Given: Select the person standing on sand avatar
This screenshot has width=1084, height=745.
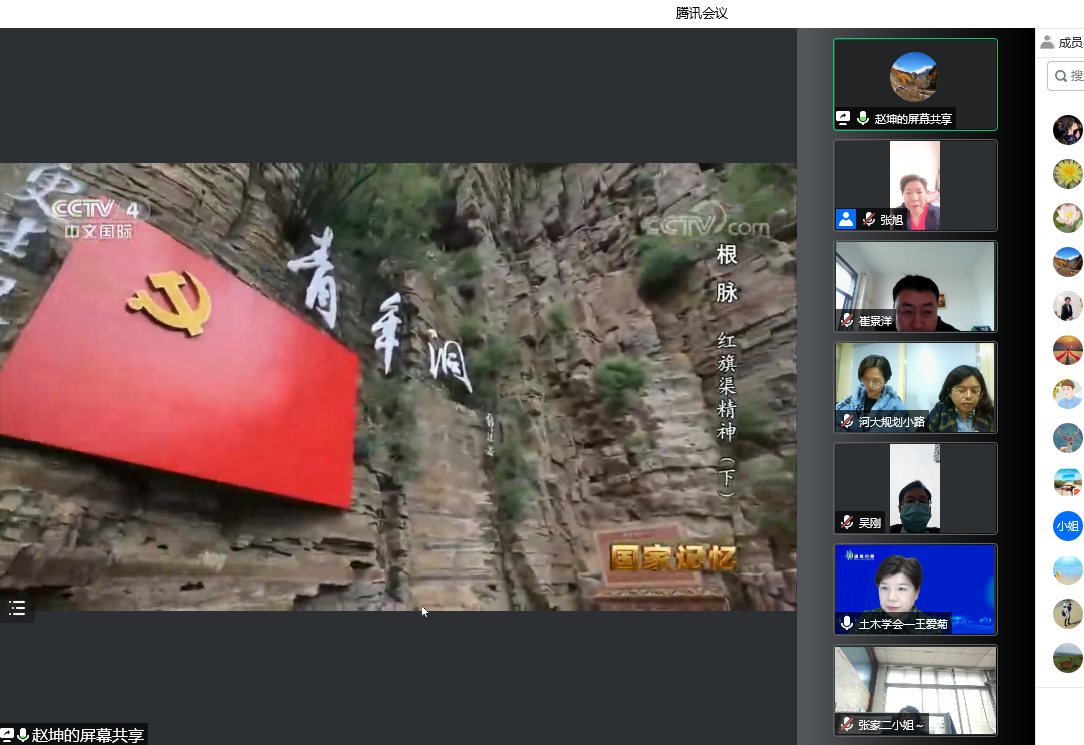Looking at the screenshot, I should (x=1067, y=614).
